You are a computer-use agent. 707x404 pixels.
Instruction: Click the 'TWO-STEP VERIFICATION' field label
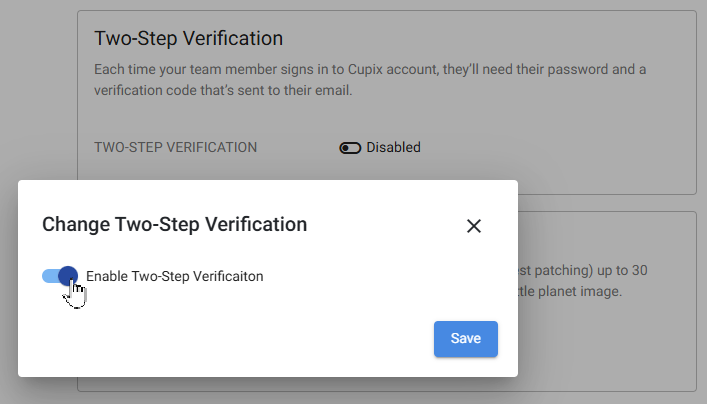click(175, 147)
